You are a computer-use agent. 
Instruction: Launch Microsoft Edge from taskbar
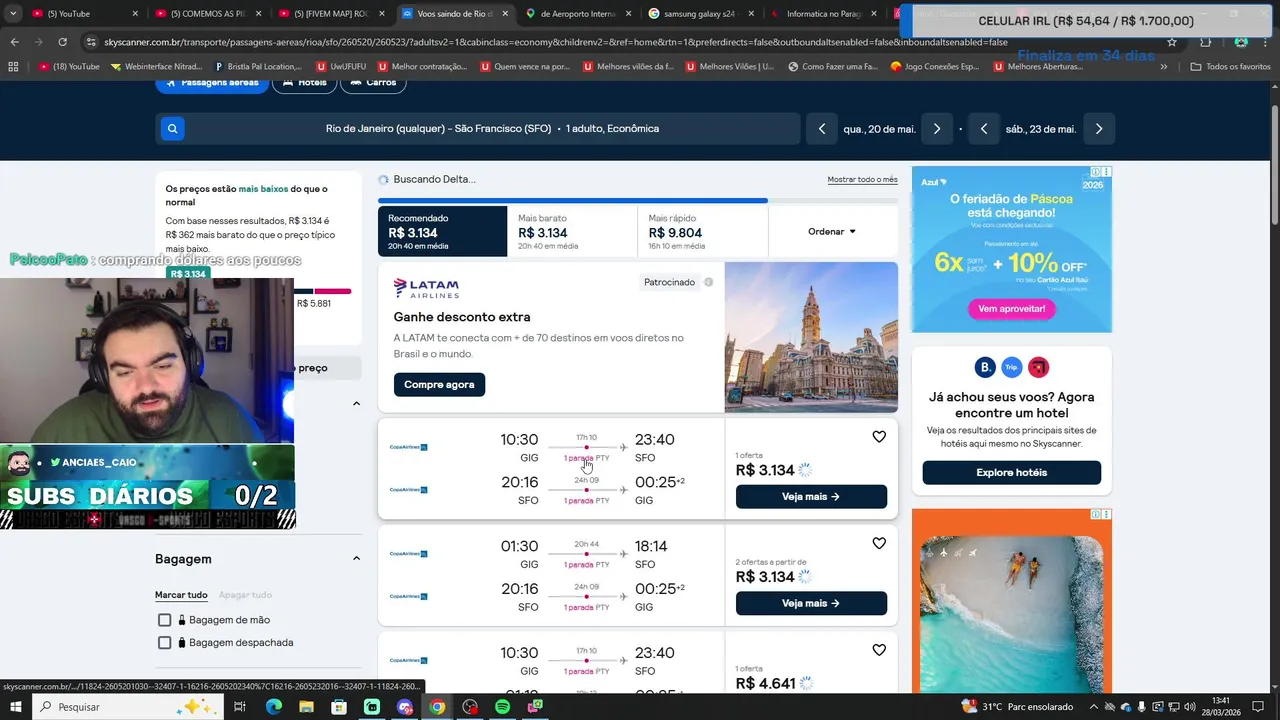pos(273,707)
